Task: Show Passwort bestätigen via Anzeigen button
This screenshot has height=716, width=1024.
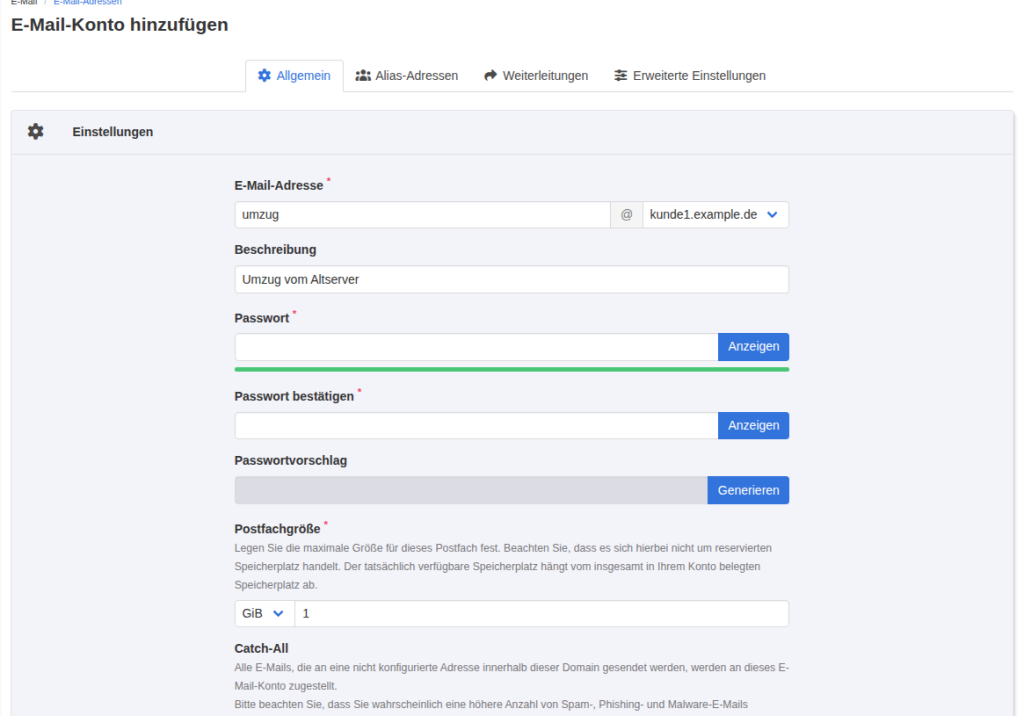Action: (754, 425)
